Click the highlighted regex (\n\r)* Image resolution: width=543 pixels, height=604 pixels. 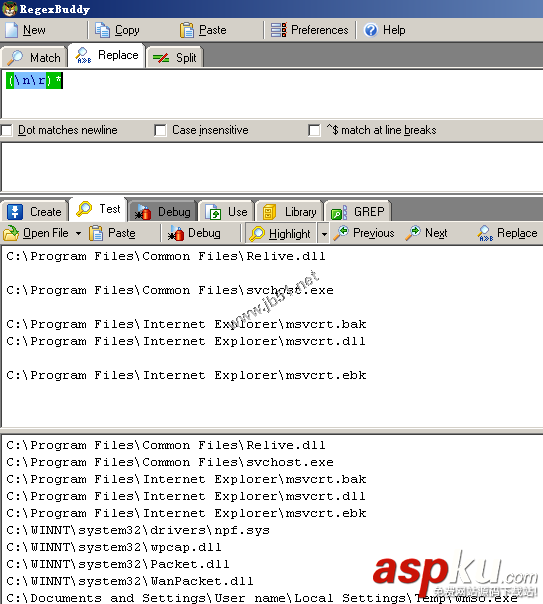pos(34,81)
